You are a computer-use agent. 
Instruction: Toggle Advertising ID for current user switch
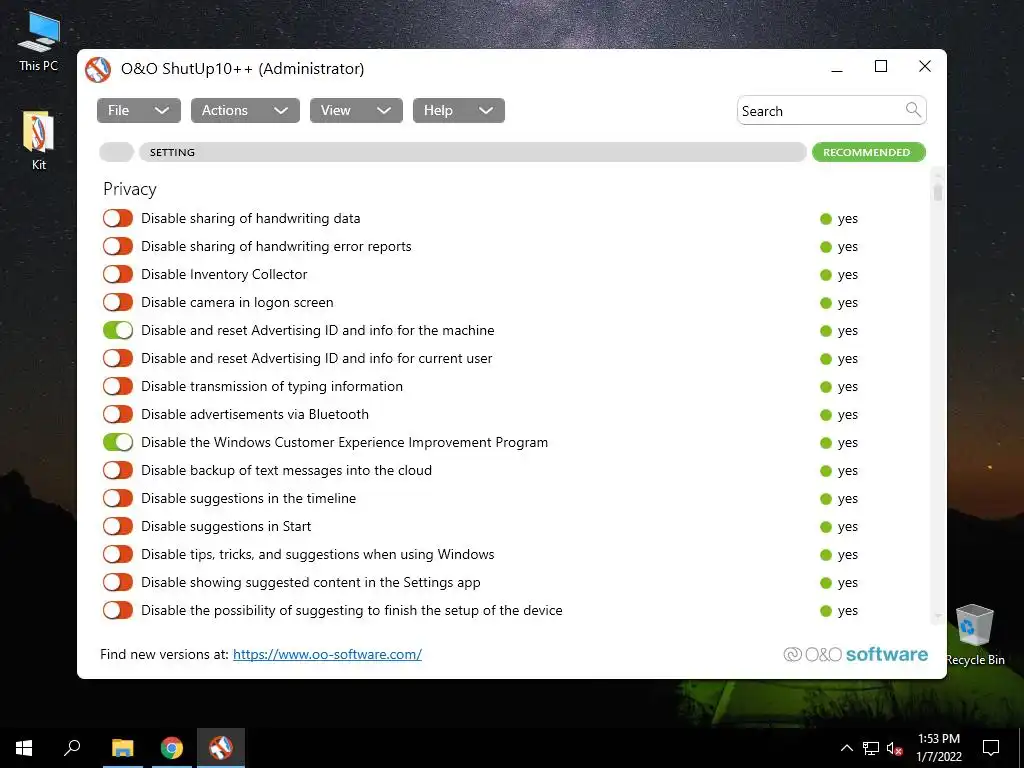pos(118,359)
